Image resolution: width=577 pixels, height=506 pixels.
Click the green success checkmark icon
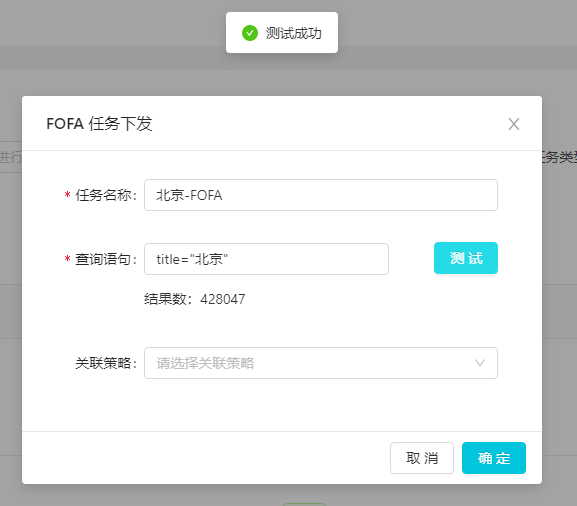pos(250,33)
